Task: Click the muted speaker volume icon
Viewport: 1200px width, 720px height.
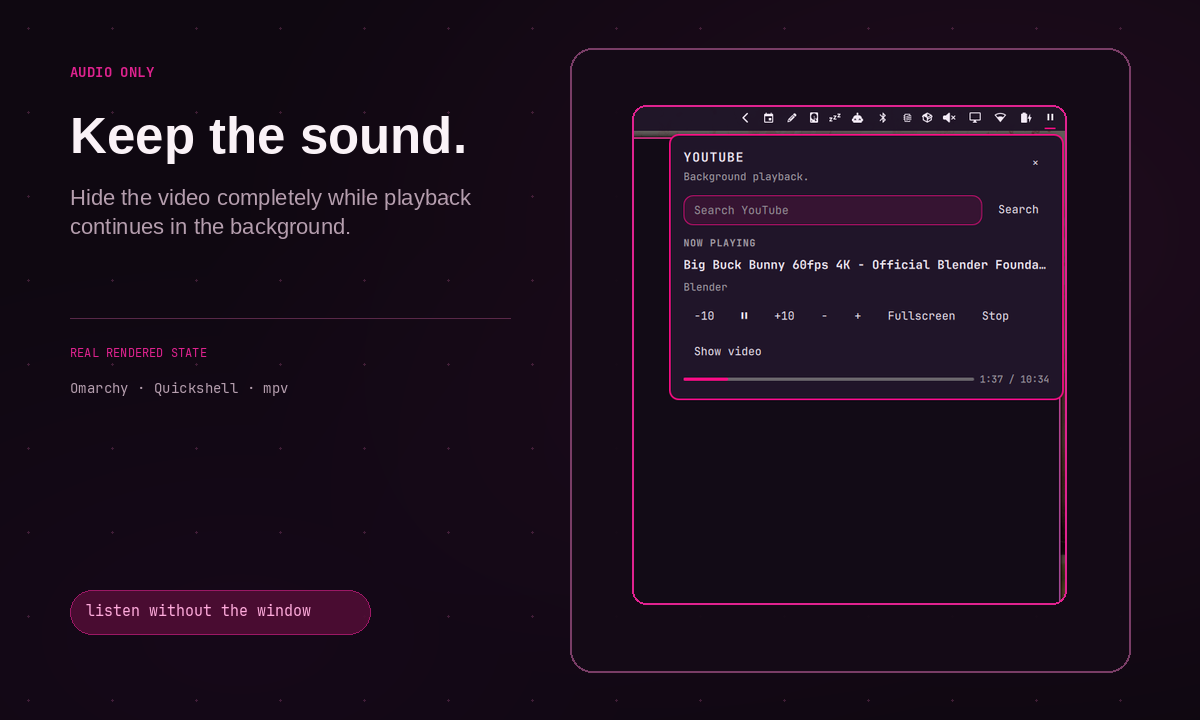Action: (949, 118)
